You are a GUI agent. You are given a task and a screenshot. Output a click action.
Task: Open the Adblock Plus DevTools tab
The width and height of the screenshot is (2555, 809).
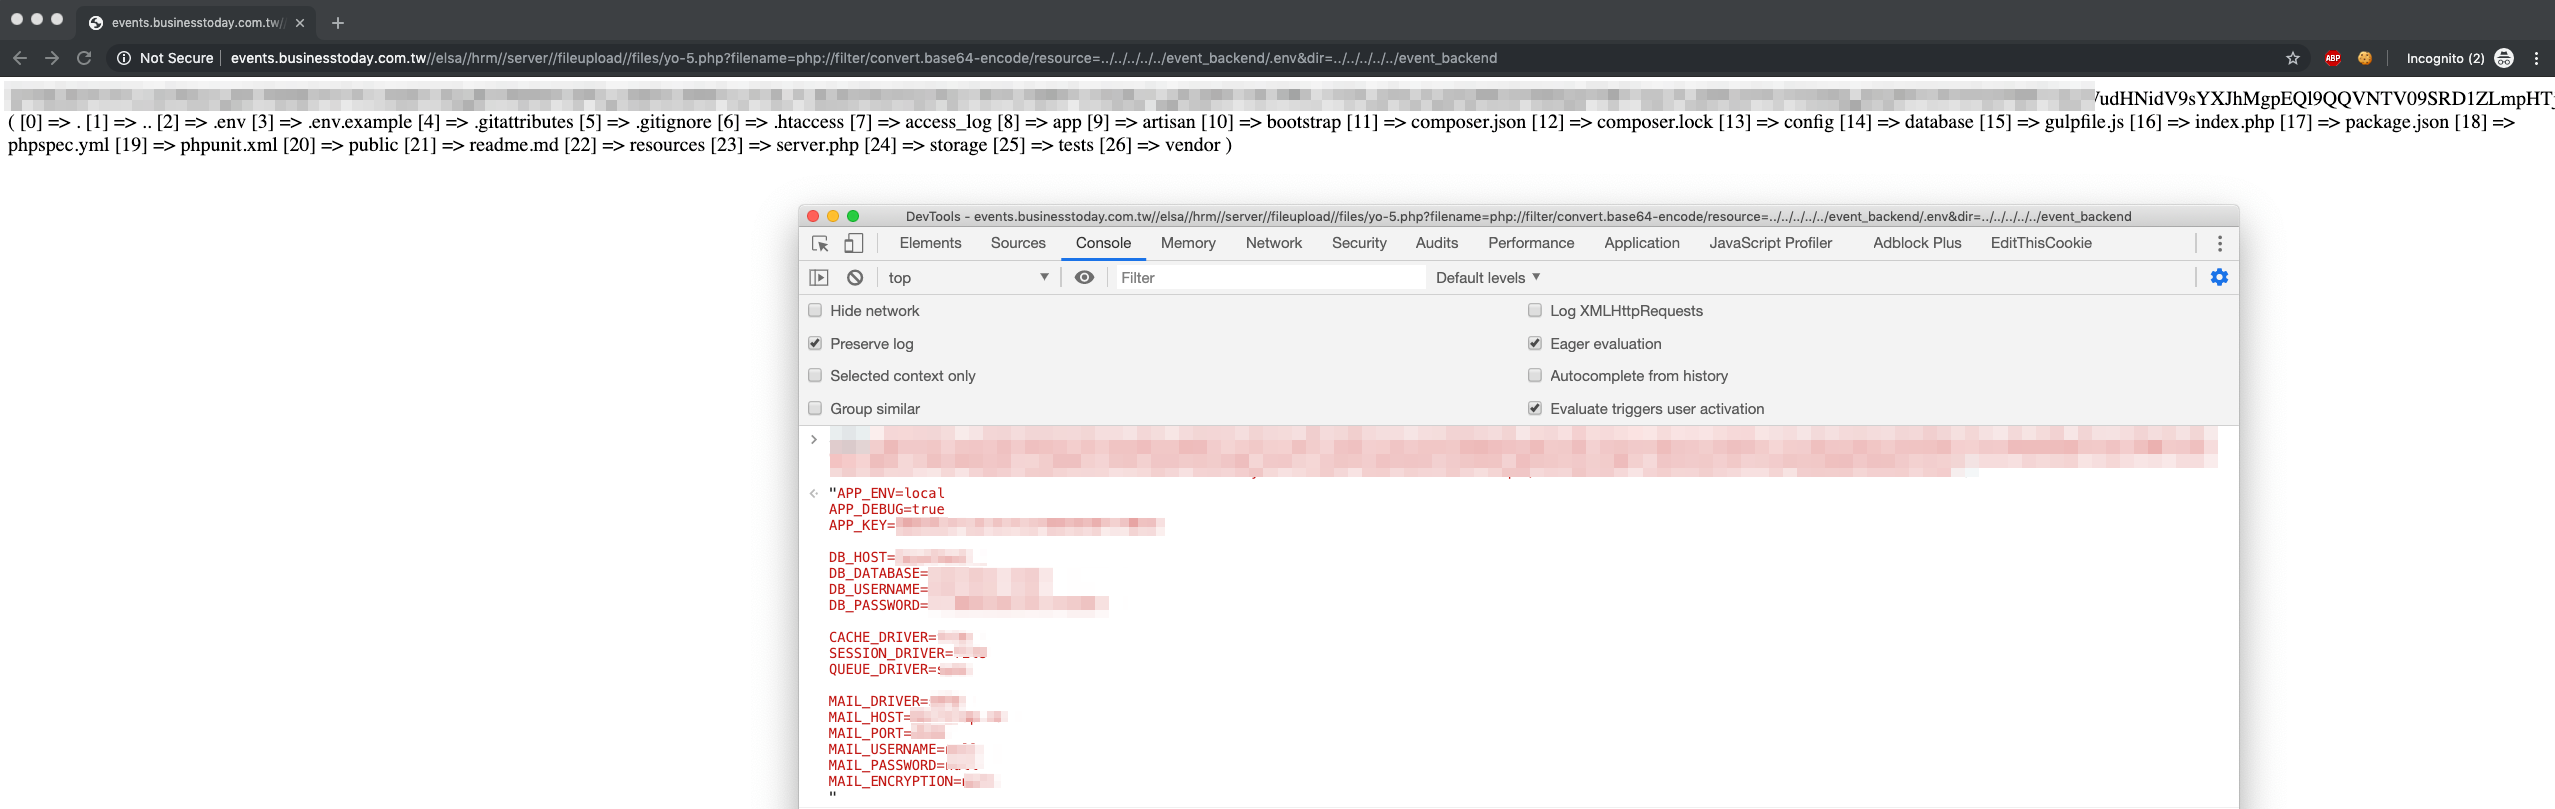(x=1917, y=243)
